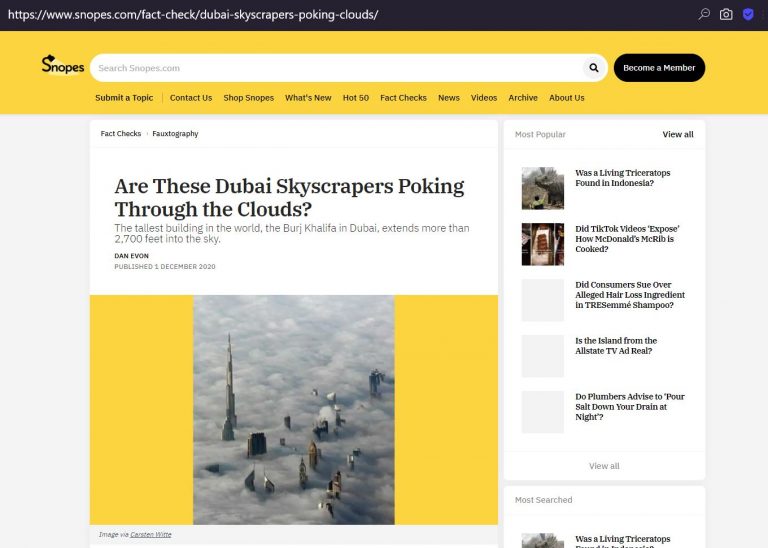Click View all at top of Most Popular
Screen dimensions: 768x548
coord(678,134)
